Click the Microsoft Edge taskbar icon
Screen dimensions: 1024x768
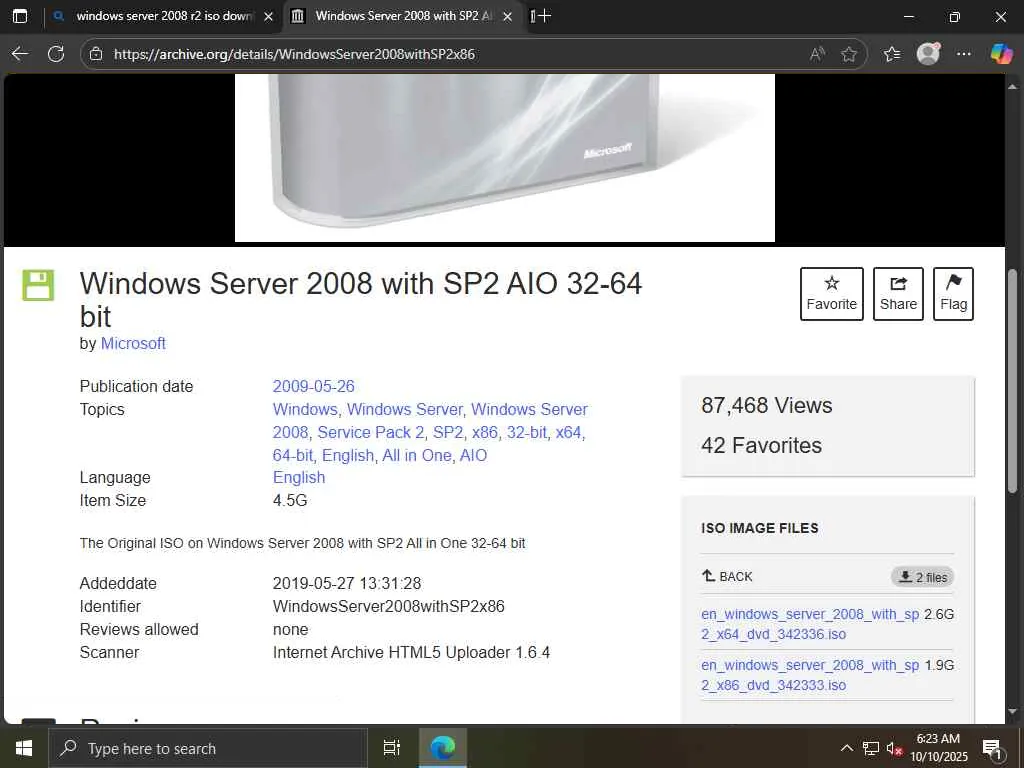[442, 748]
